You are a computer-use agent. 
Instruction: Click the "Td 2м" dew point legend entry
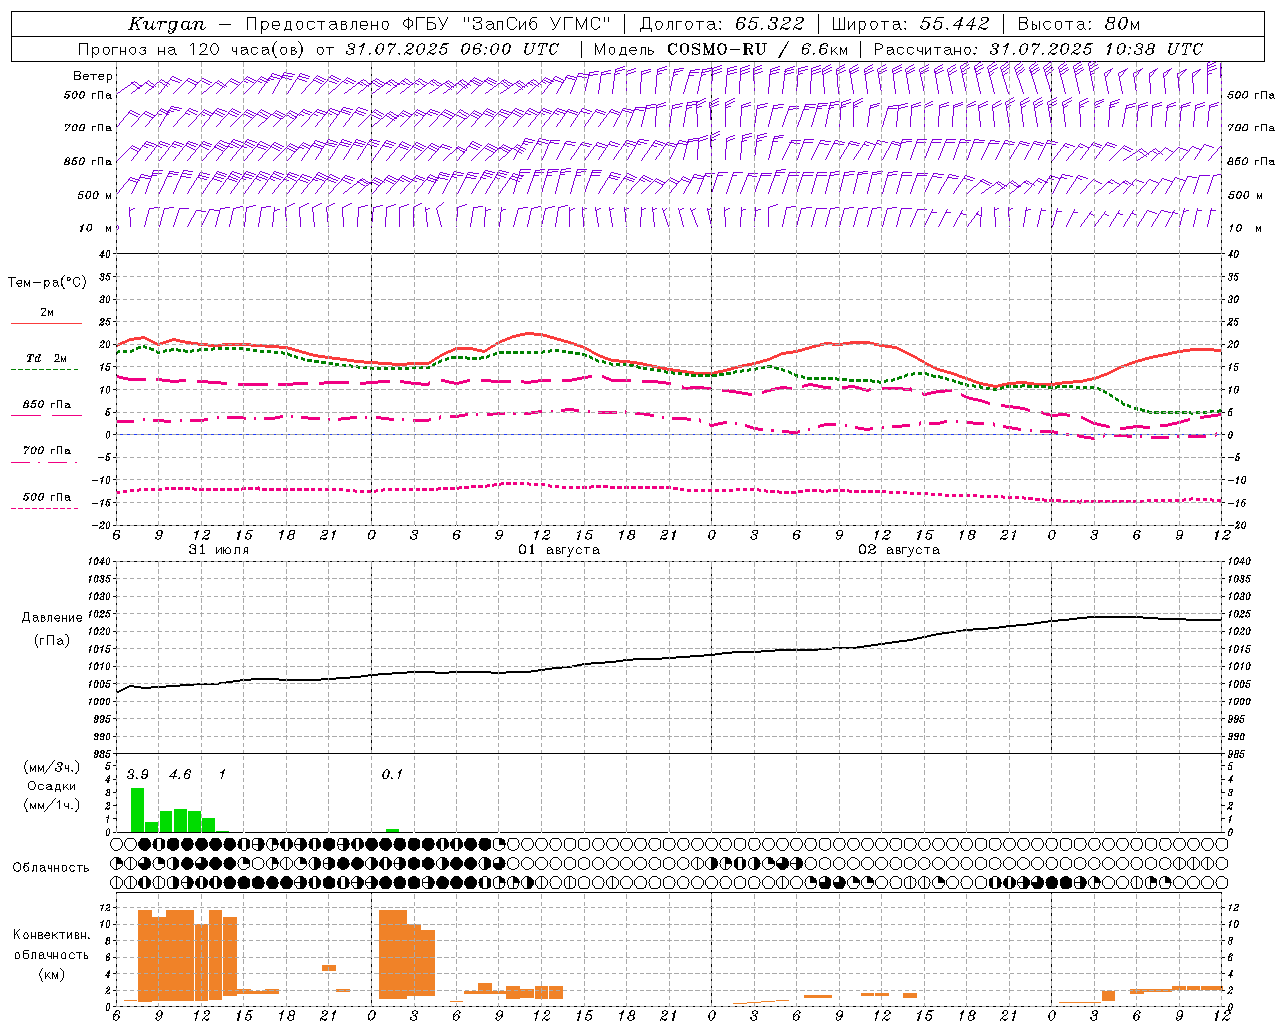click(x=46, y=358)
